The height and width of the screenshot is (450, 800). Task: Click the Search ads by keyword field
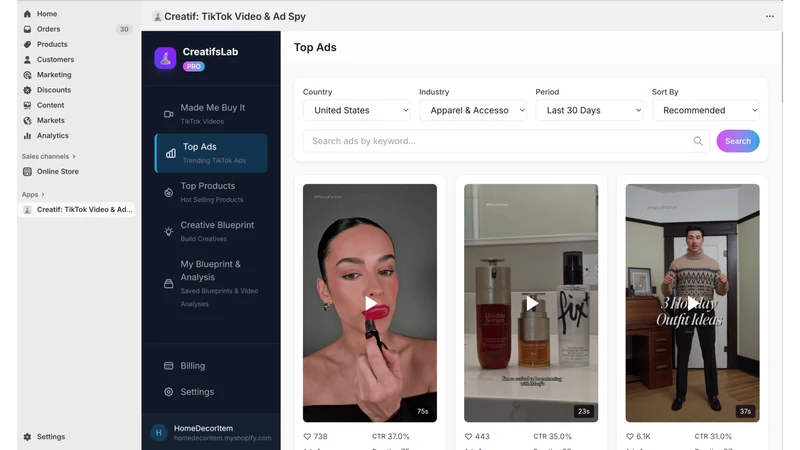[506, 141]
